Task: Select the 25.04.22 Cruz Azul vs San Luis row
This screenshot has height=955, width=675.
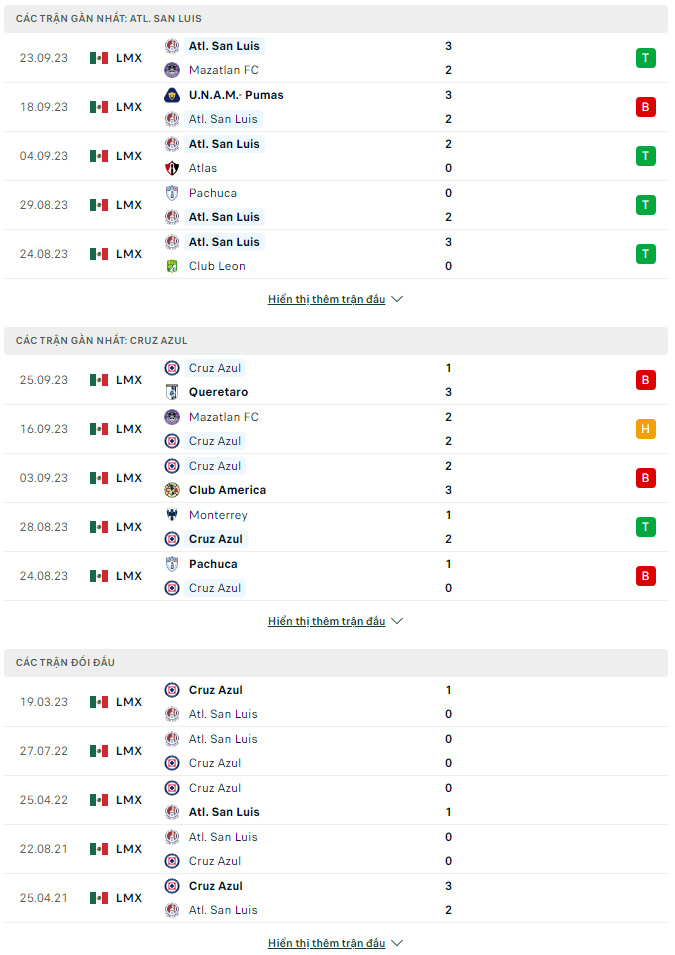Action: (336, 800)
